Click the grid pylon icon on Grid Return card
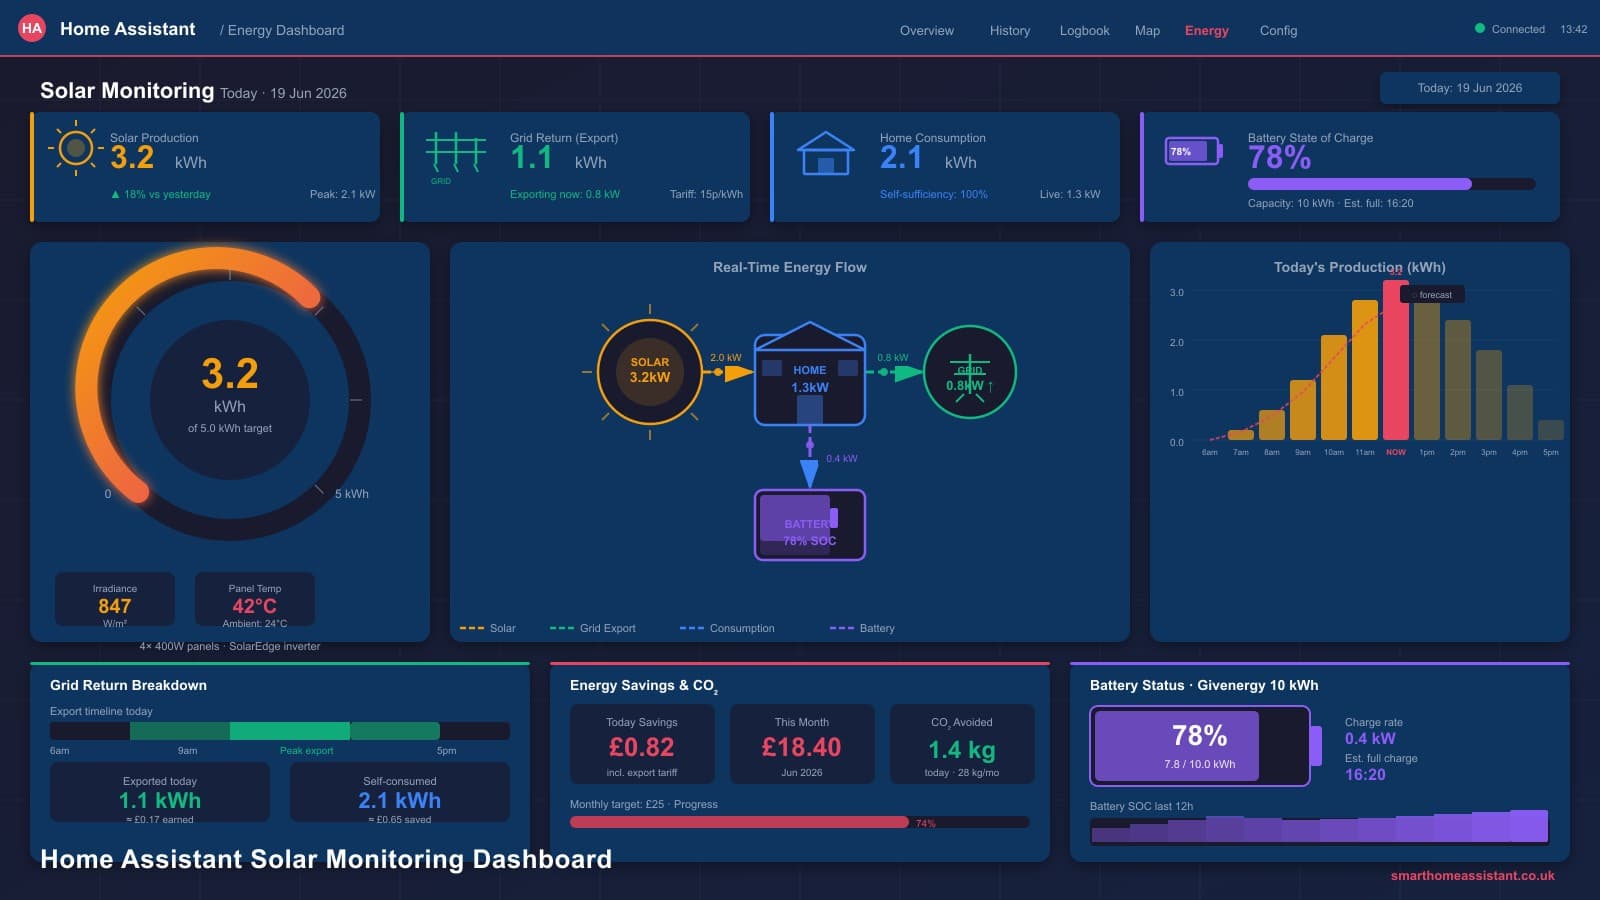The image size is (1600, 900). pos(455,153)
